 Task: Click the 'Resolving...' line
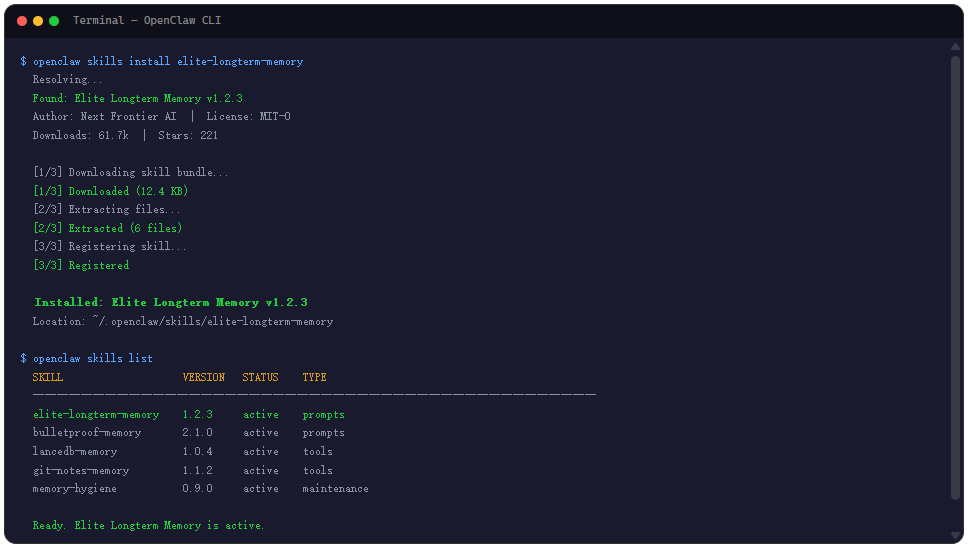pyautogui.click(x=68, y=80)
